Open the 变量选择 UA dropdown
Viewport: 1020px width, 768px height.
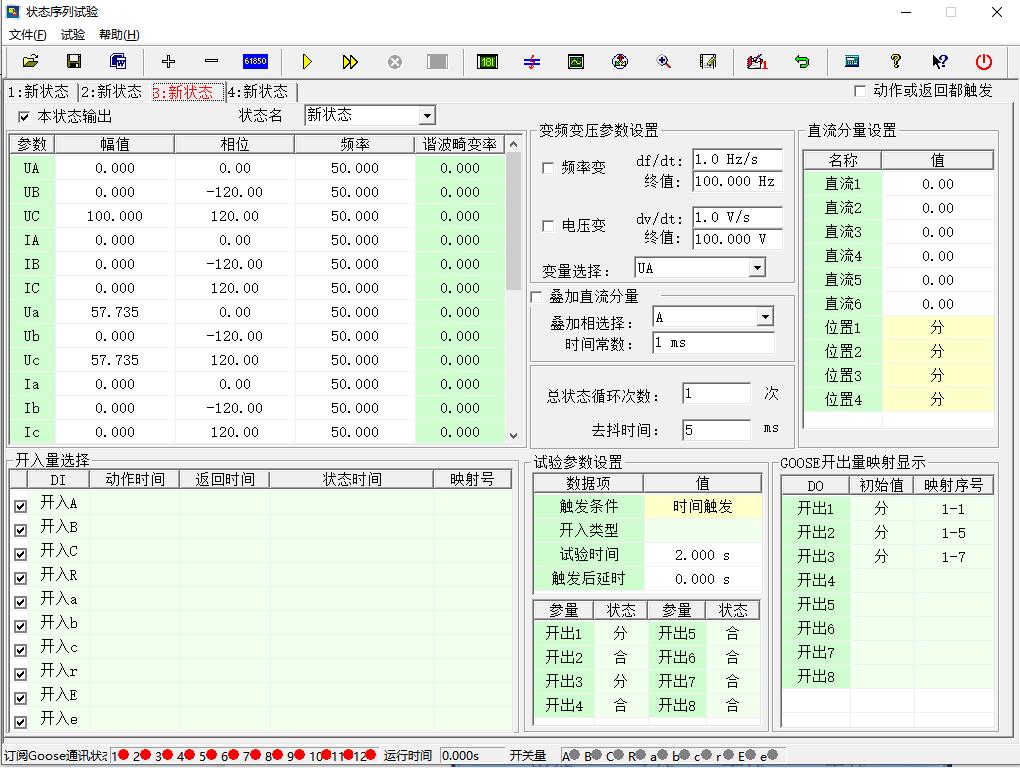(x=757, y=268)
